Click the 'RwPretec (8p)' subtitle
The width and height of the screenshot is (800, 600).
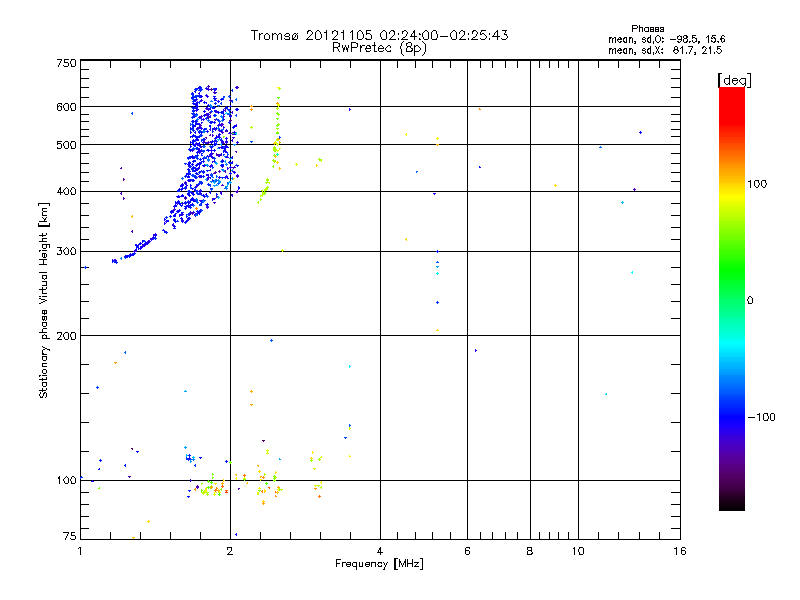click(379, 48)
